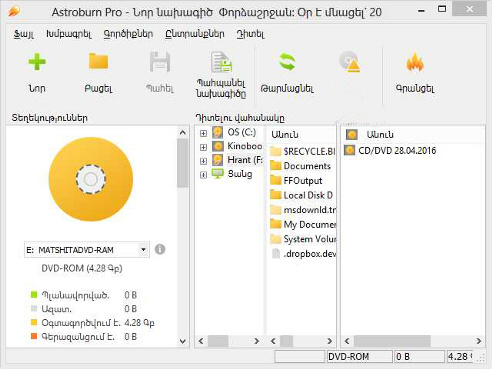Click the Դիտելու վահանակը panel label

[240, 118]
